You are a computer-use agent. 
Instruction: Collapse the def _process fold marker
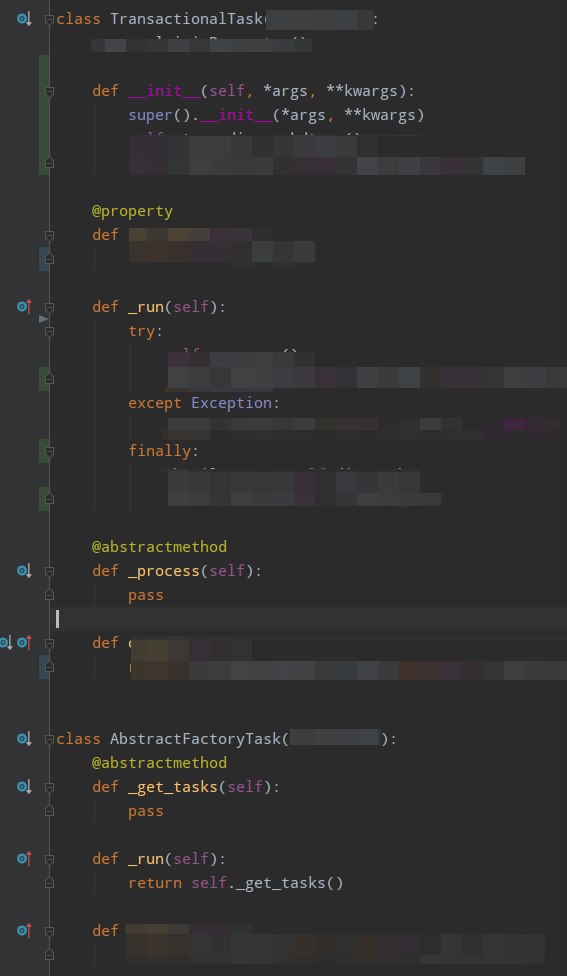pyautogui.click(x=49, y=571)
